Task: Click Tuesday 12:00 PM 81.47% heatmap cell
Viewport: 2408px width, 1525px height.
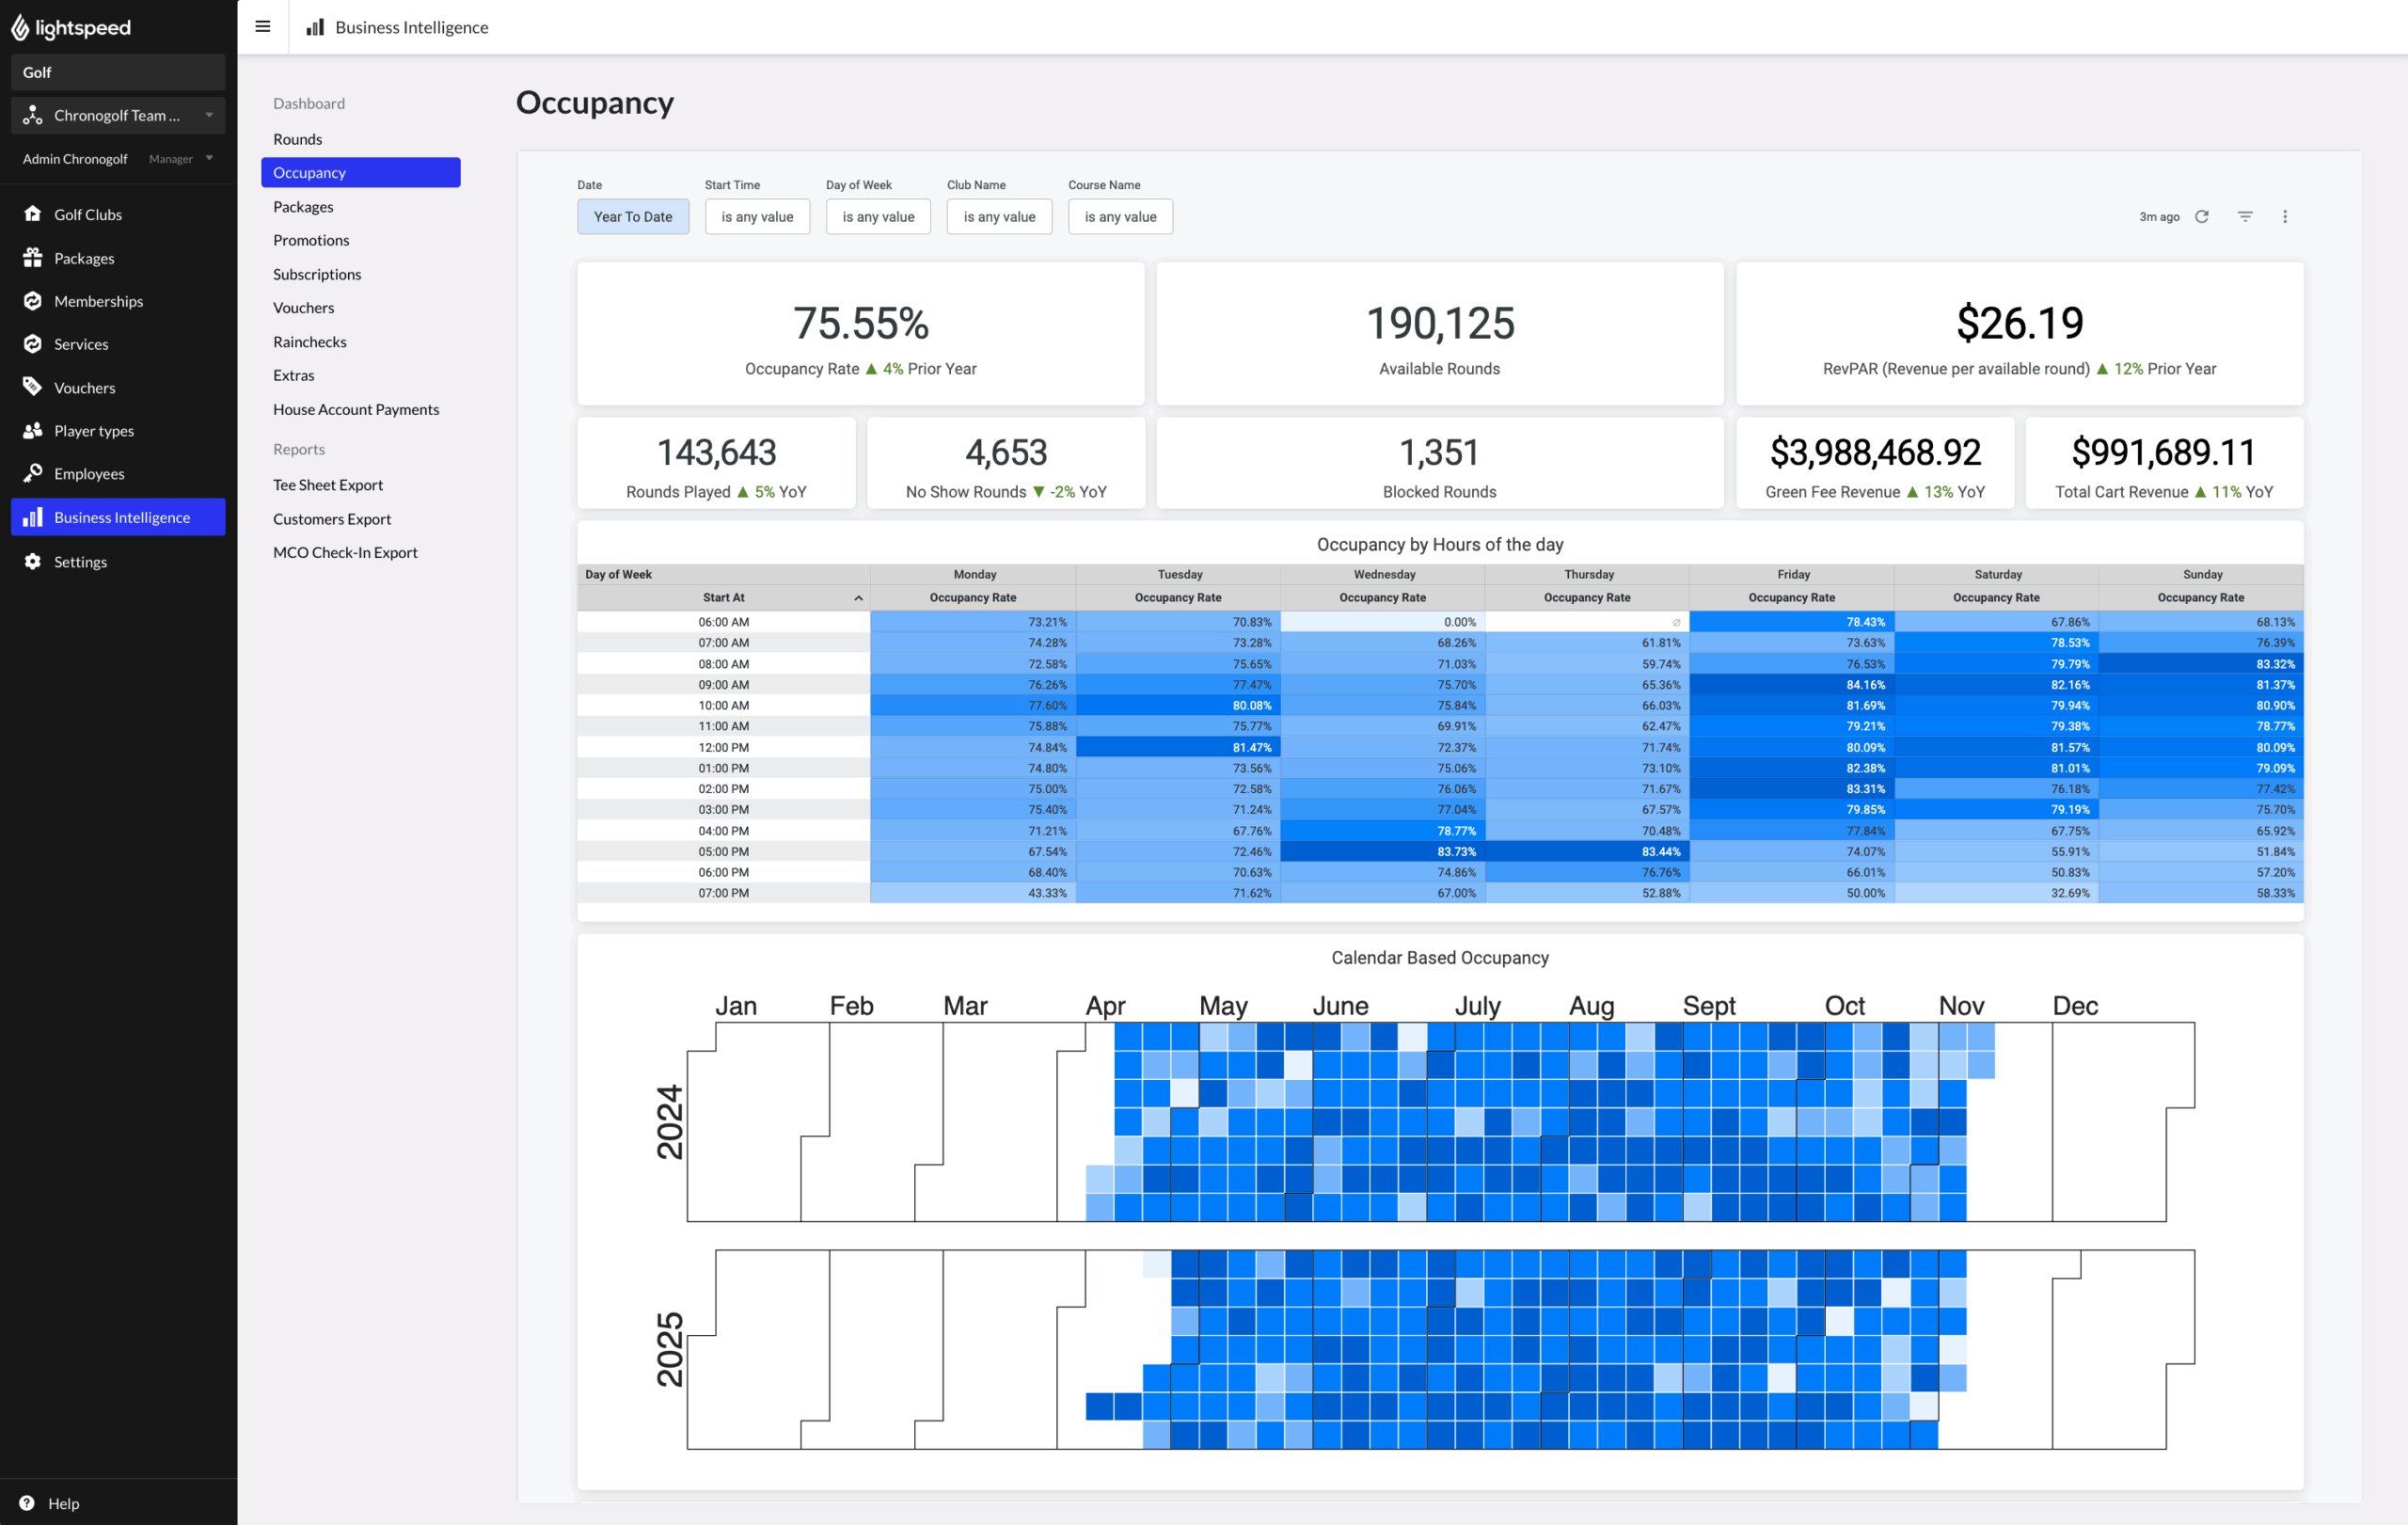Action: [x=1177, y=747]
